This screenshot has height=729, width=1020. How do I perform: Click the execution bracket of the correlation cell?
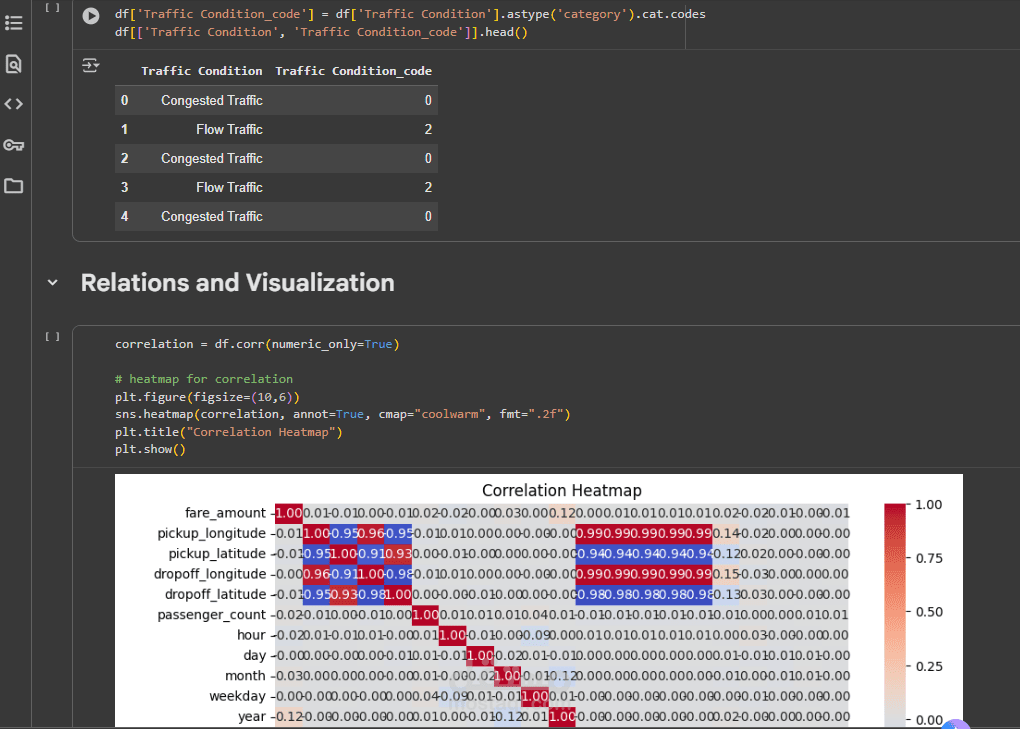[x=53, y=337]
